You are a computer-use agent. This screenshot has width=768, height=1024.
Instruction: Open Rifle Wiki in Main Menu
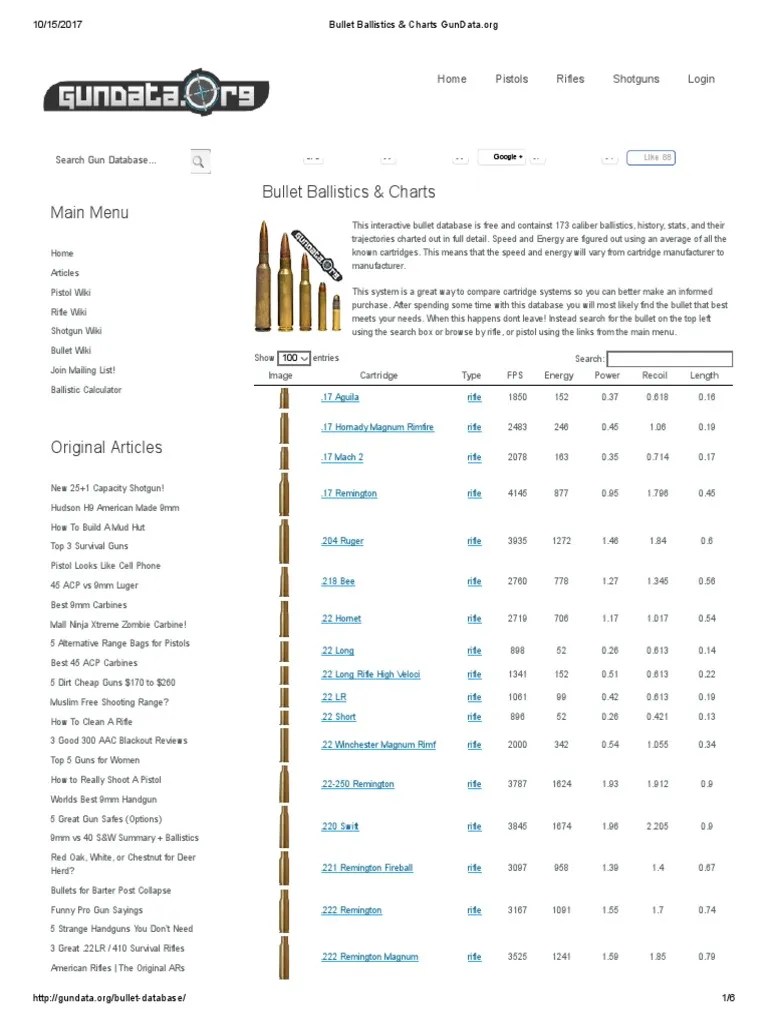pyautogui.click(x=69, y=312)
